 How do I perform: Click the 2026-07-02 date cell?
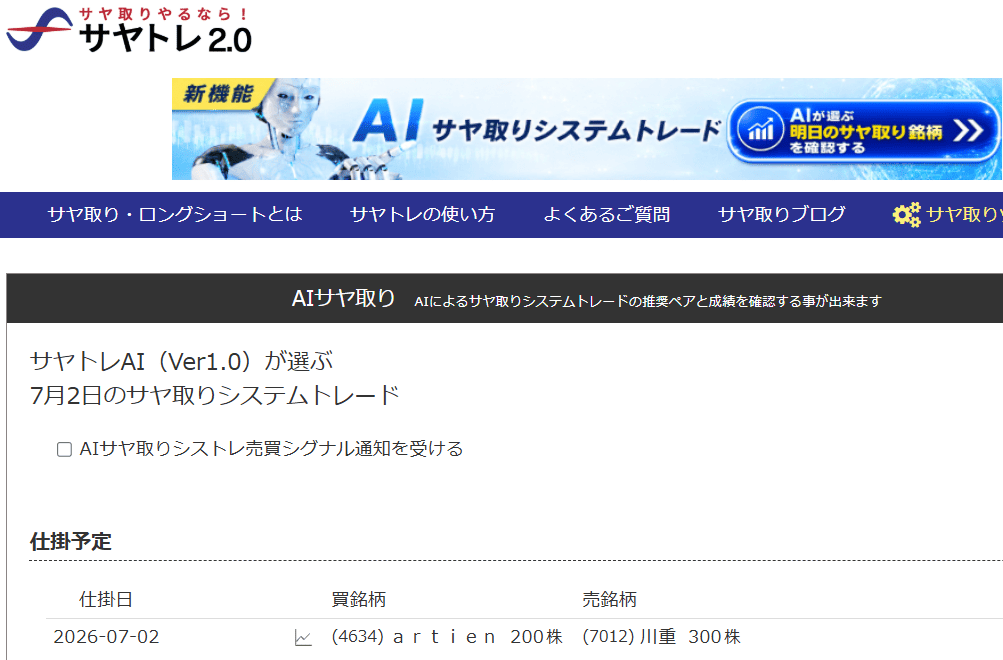point(106,637)
